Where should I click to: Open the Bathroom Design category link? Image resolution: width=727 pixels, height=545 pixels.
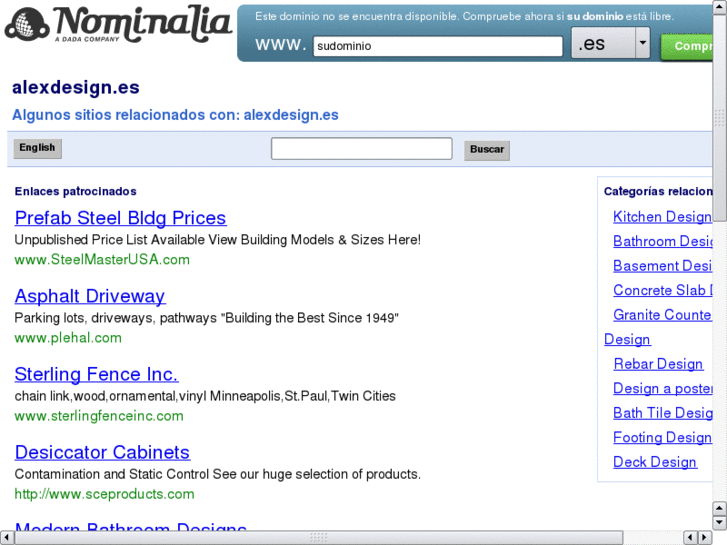(663, 241)
